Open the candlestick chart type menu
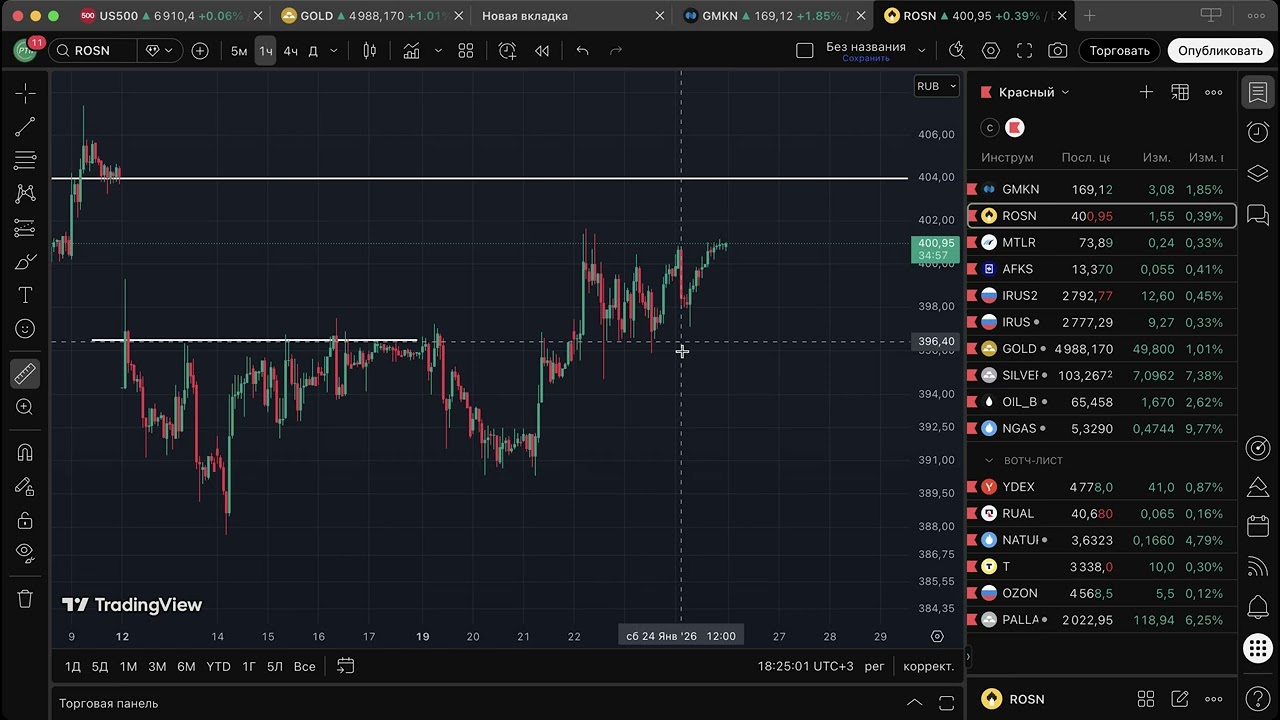Viewport: 1280px width, 720px height. 370,51
